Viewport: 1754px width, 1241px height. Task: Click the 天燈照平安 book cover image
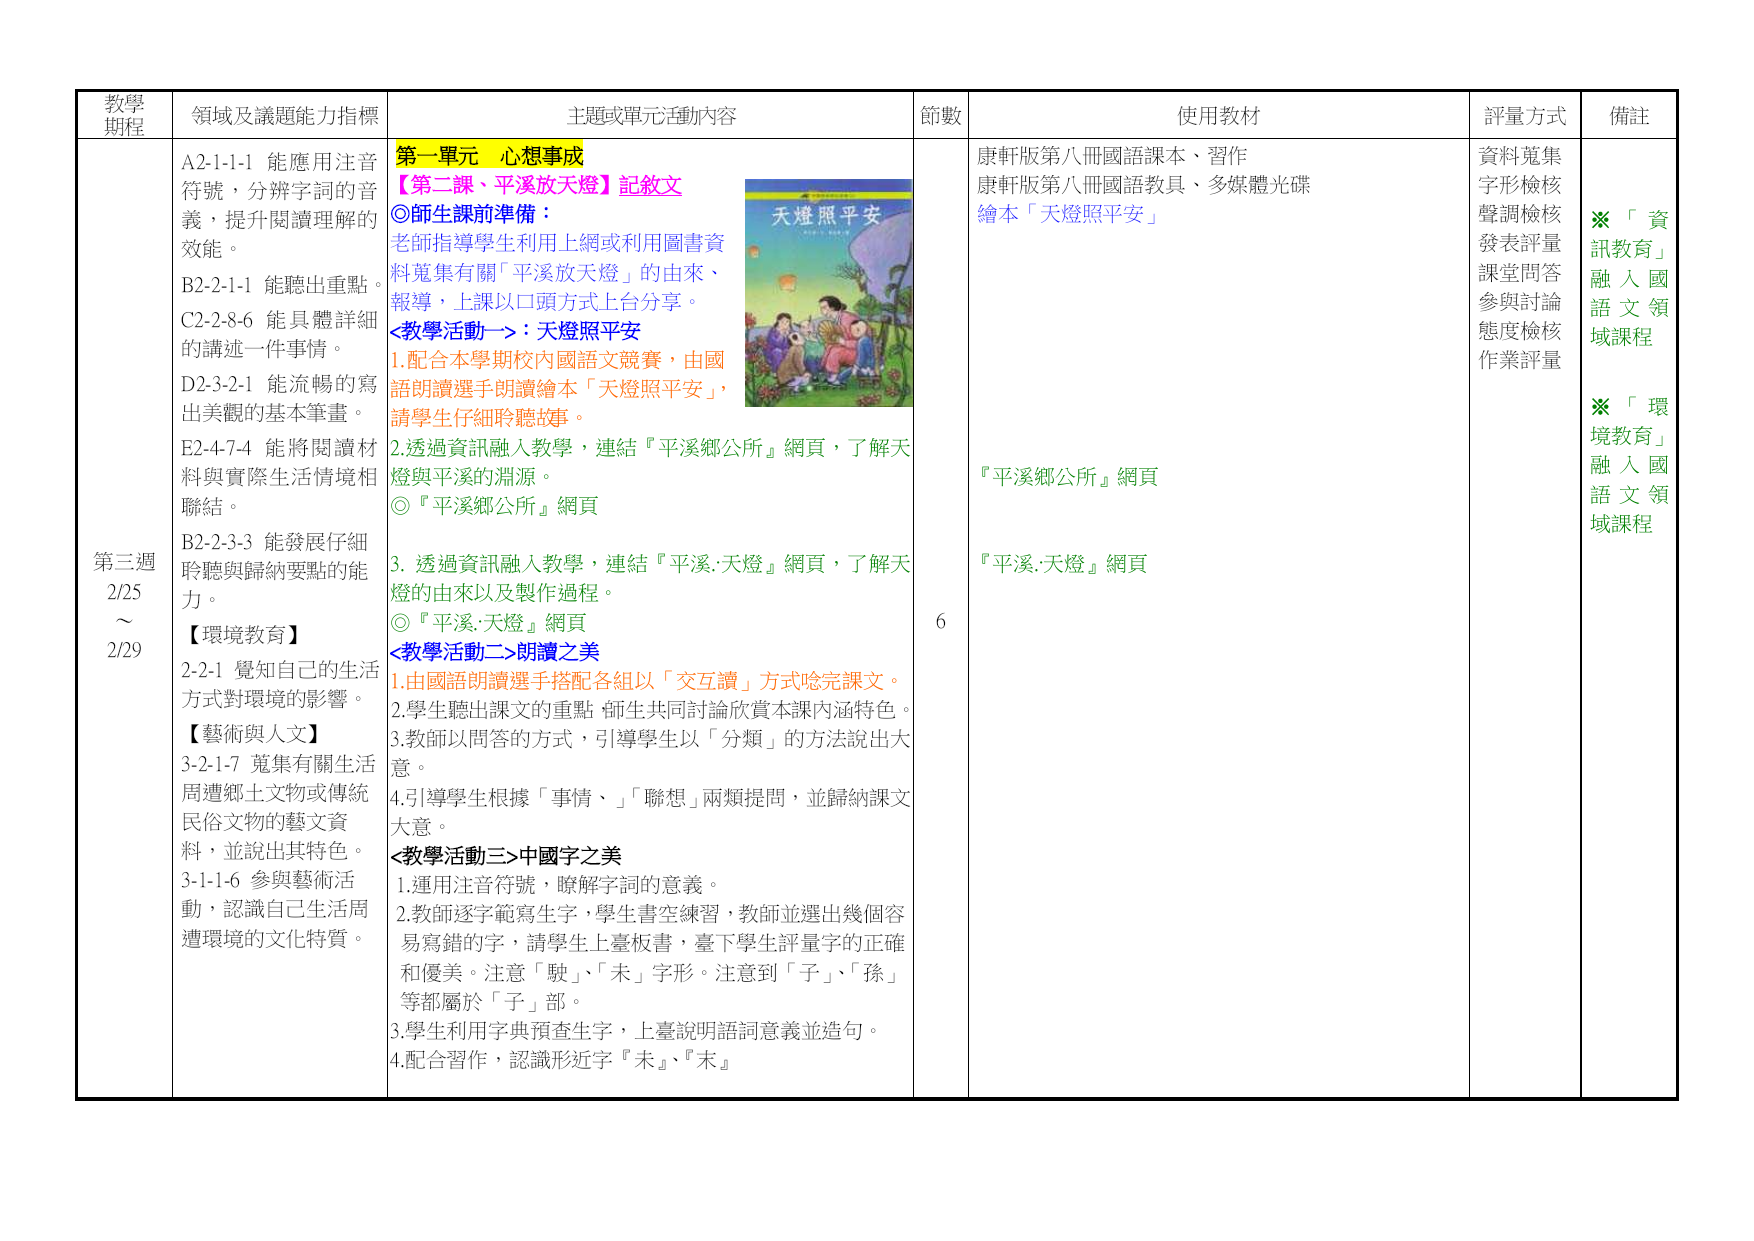(828, 293)
